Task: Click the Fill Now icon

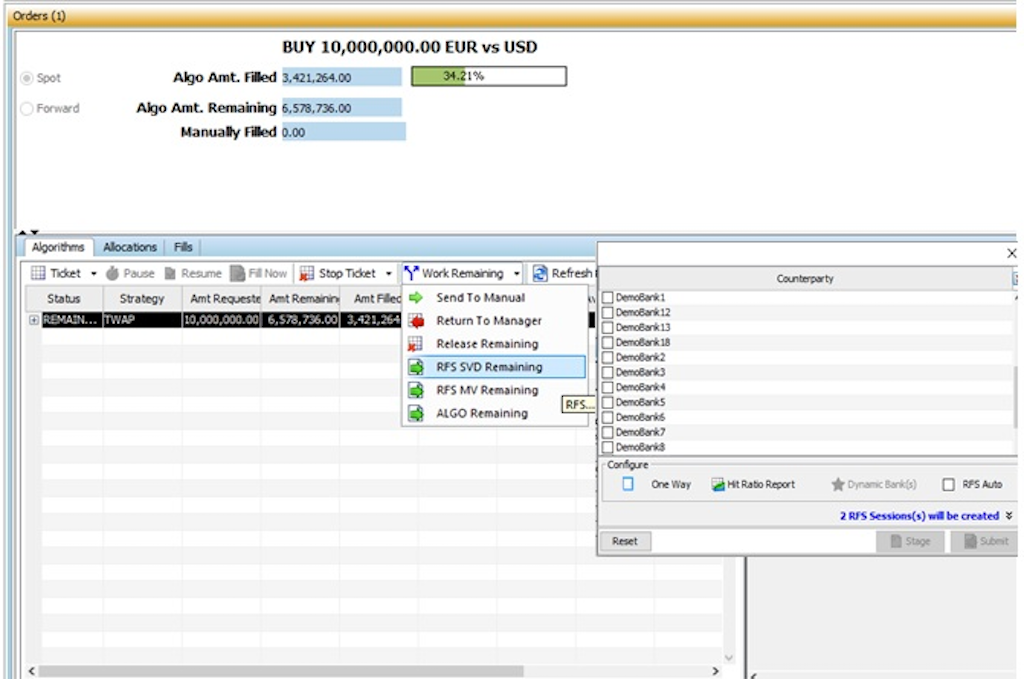Action: tap(238, 273)
